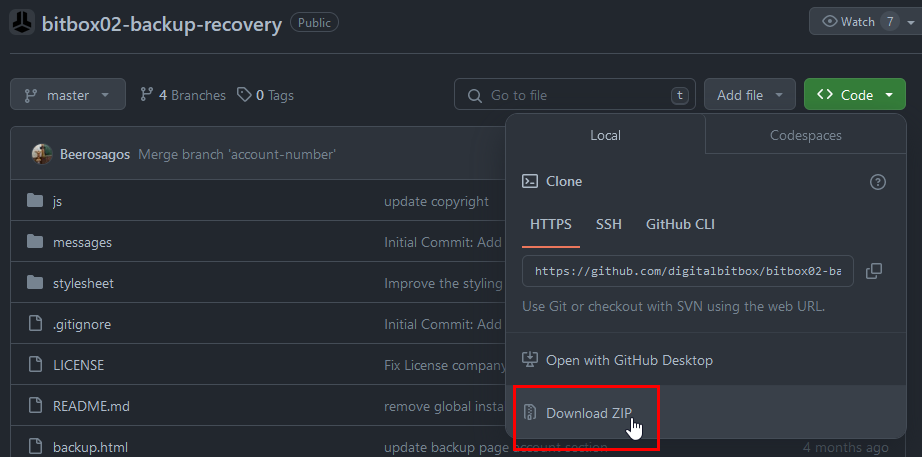Image resolution: width=922 pixels, height=457 pixels.
Task: Click the .gitignore file icon
Action: [x=35, y=323]
